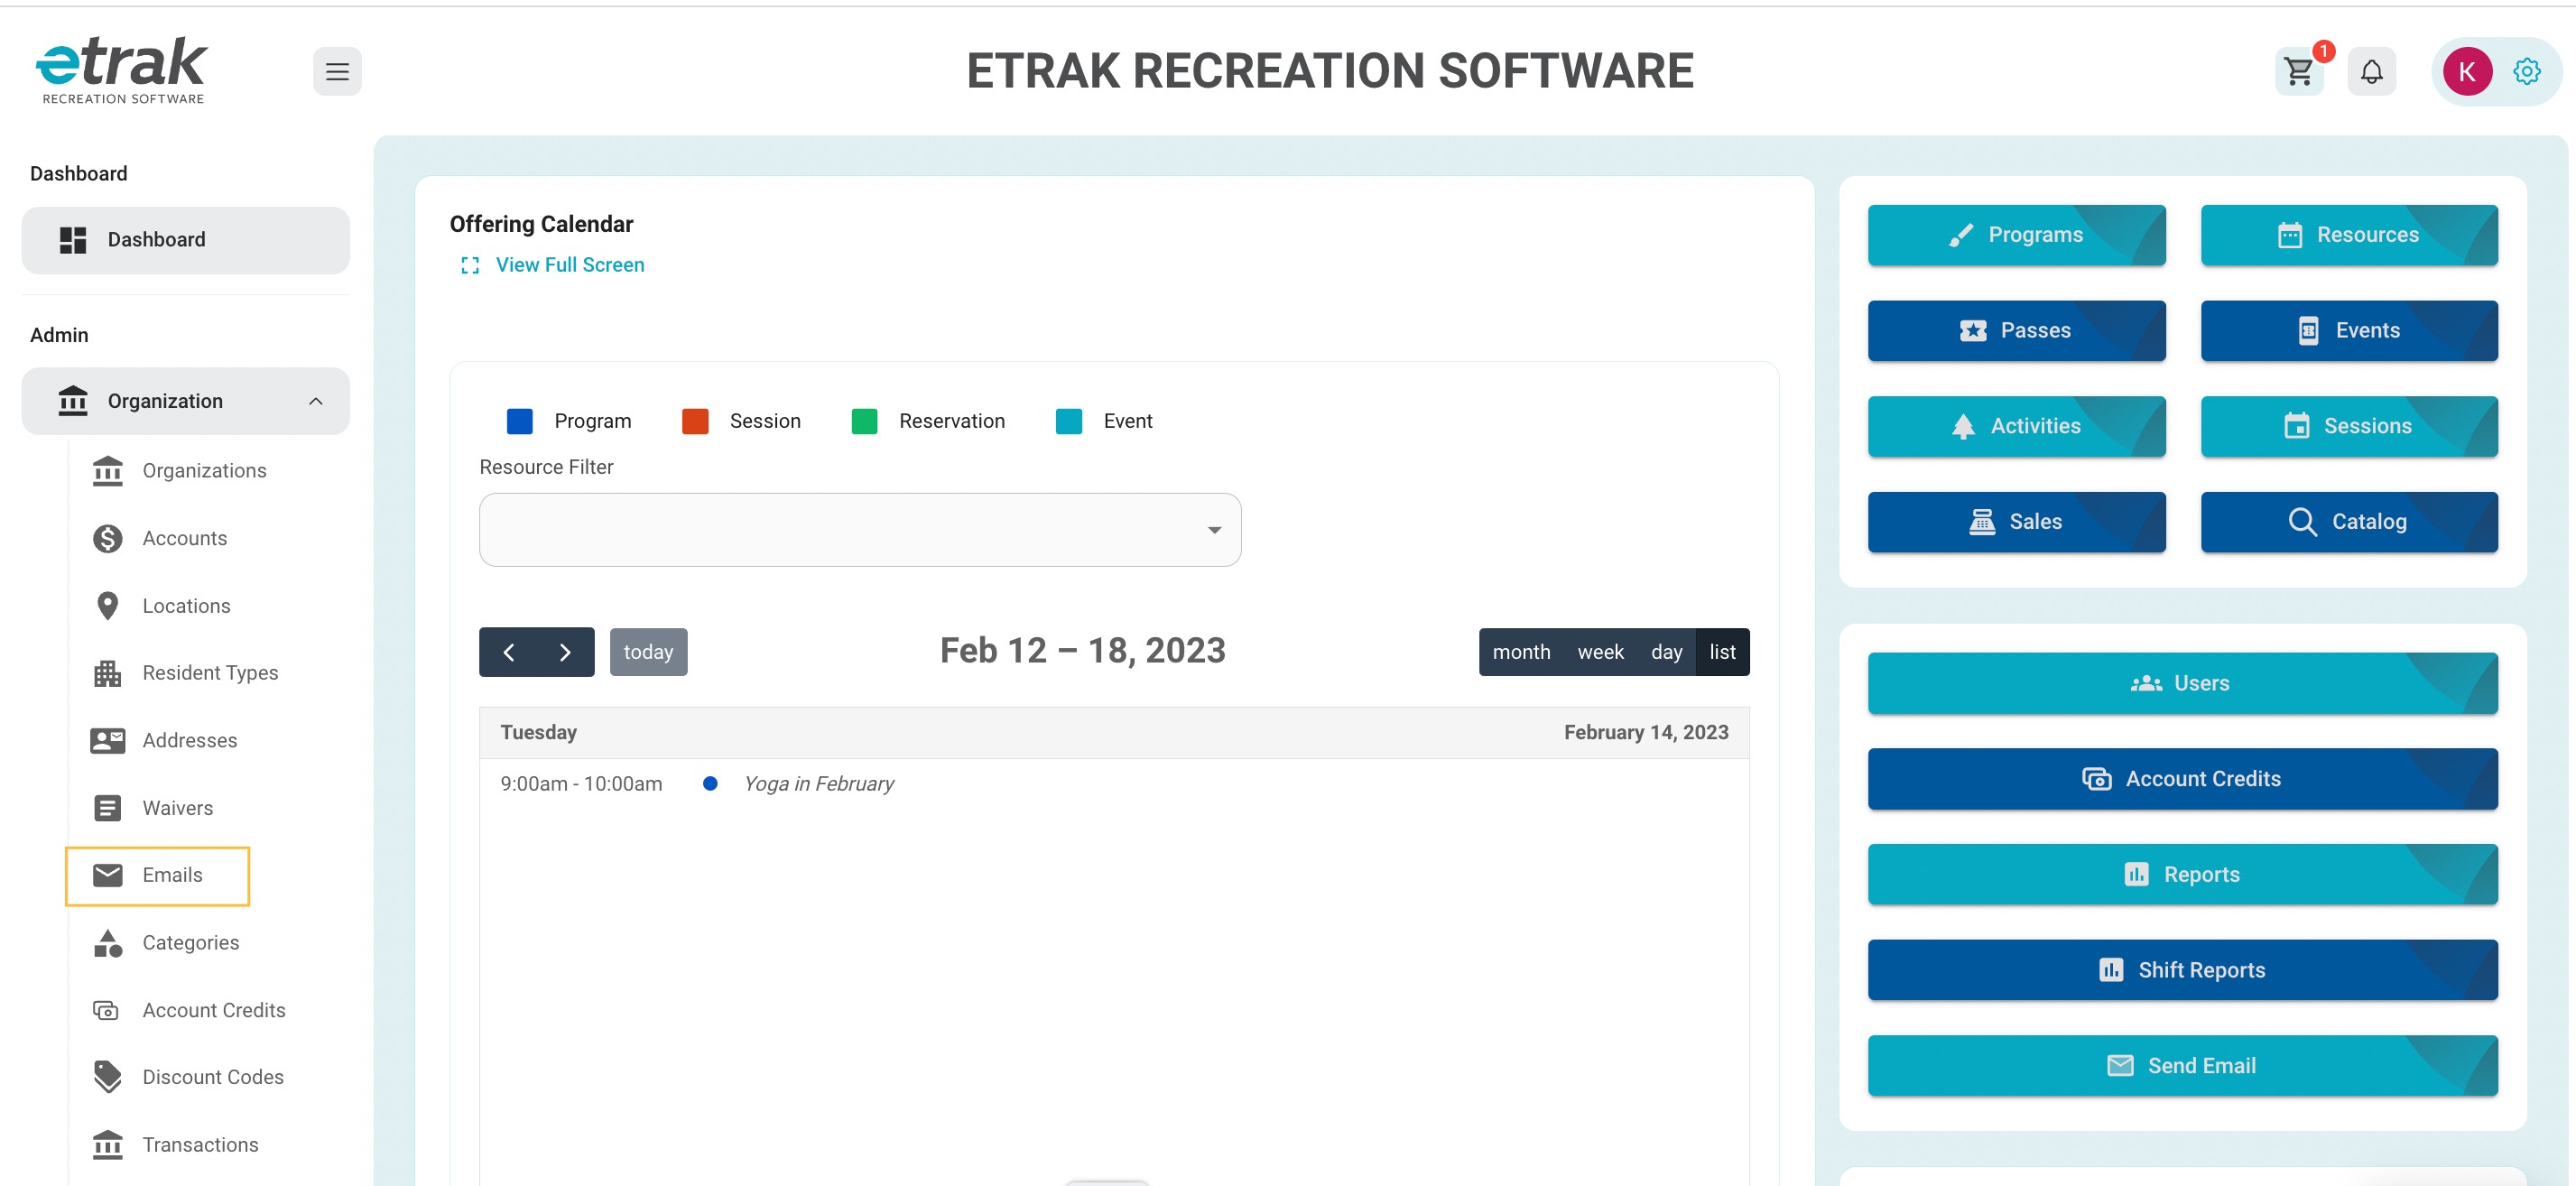Open Waivers sidebar item

pos(178,808)
